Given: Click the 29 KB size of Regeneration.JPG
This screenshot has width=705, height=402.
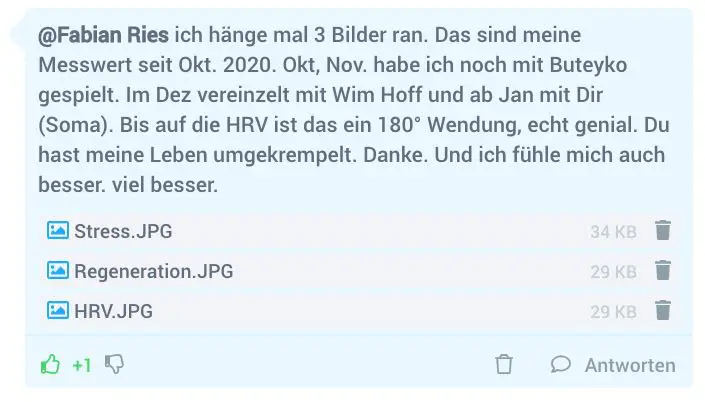Looking at the screenshot, I should pyautogui.click(x=613, y=272).
